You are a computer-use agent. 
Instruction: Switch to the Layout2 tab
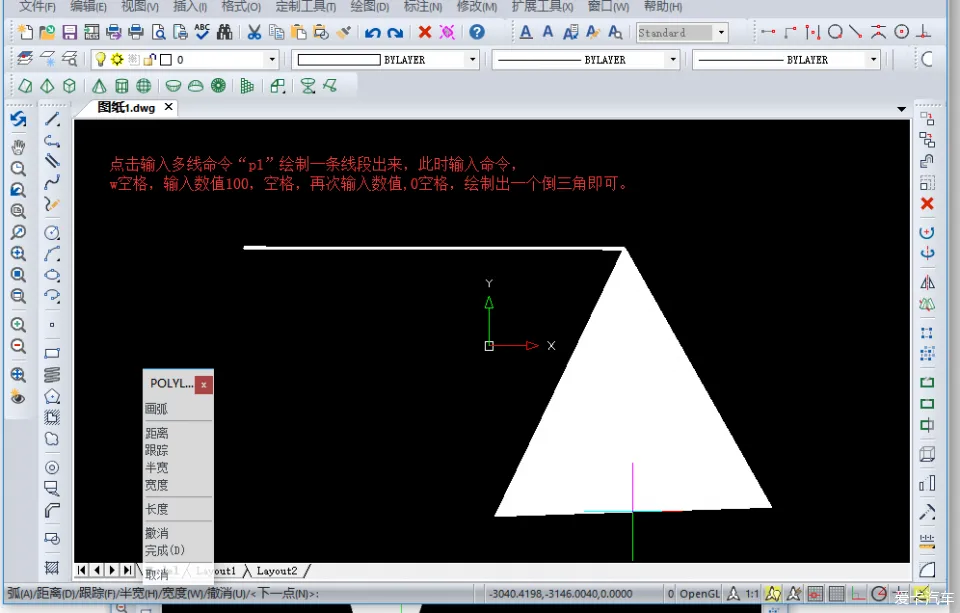click(276, 571)
